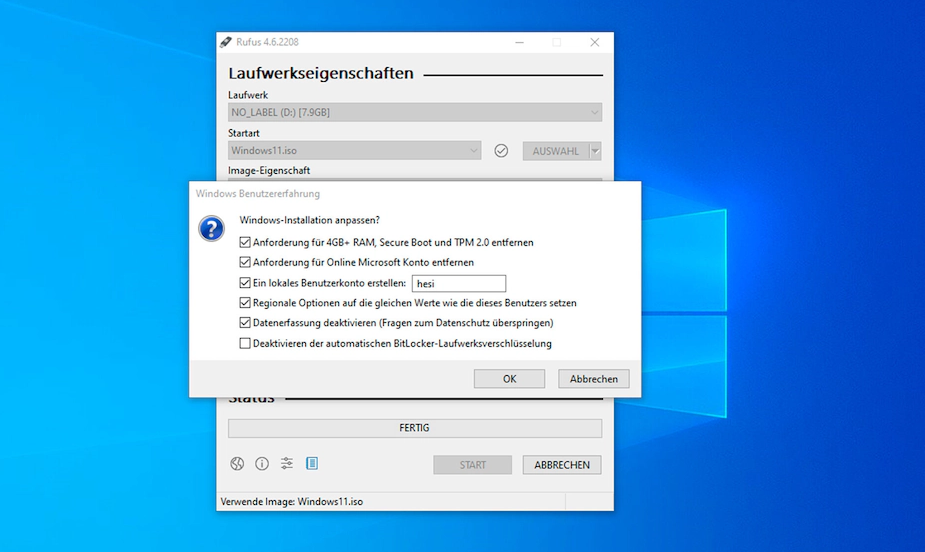
Task: Close the Rufus window
Action: 595,42
